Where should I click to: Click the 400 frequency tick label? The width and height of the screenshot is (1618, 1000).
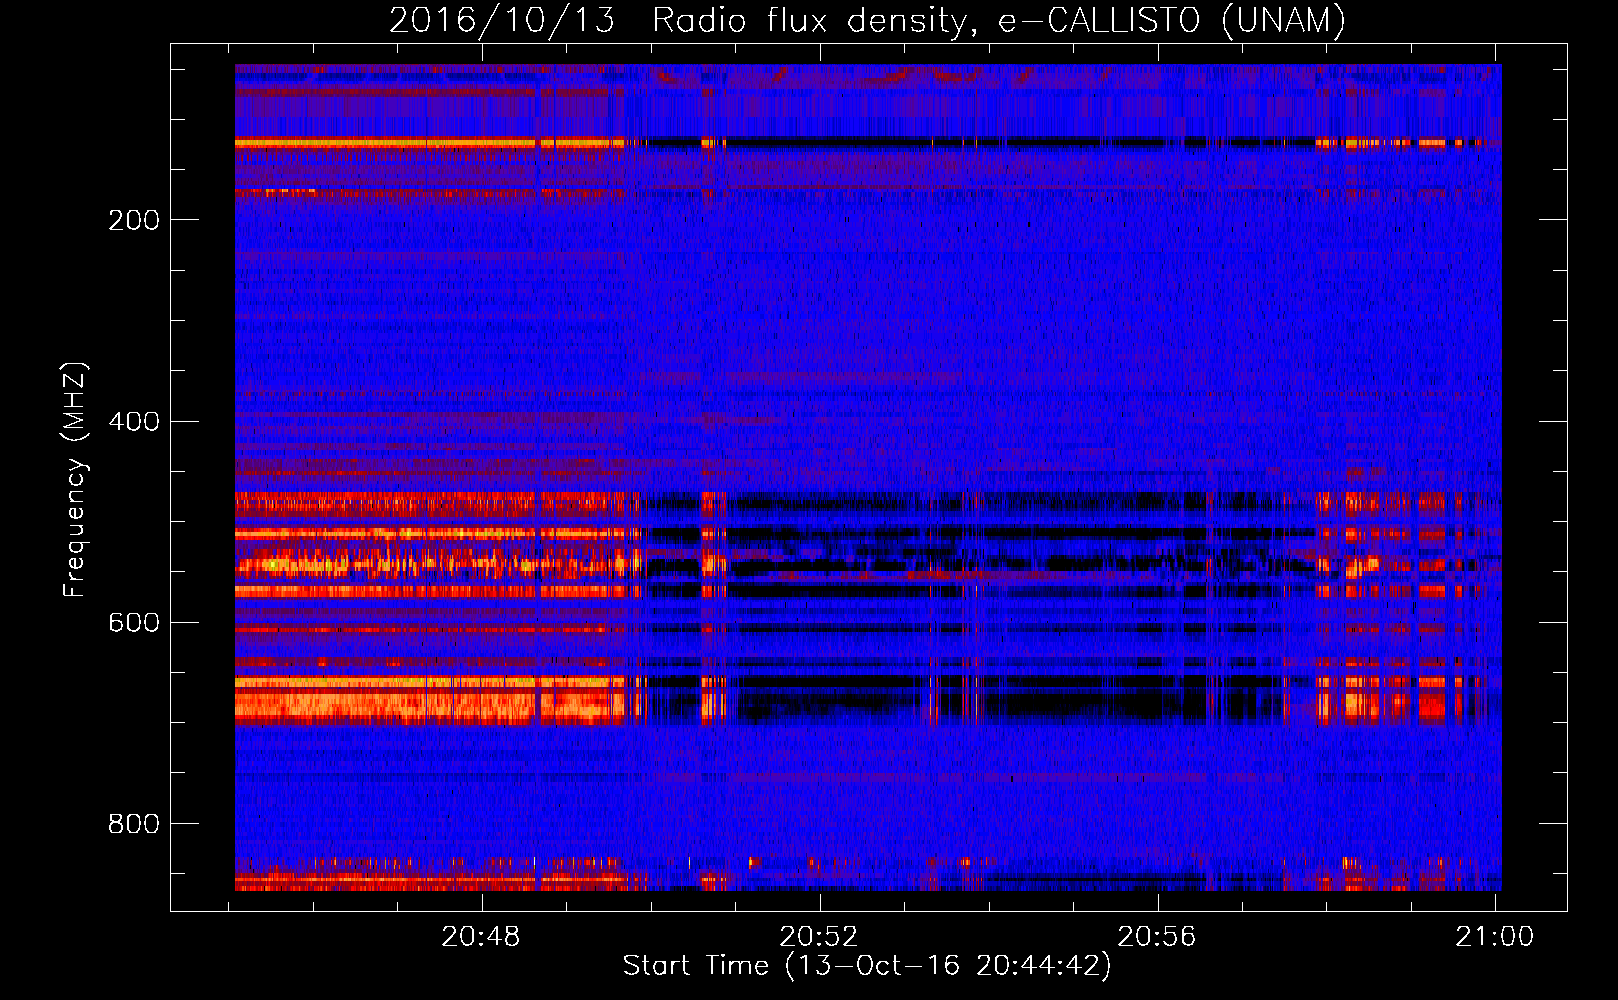[134, 421]
